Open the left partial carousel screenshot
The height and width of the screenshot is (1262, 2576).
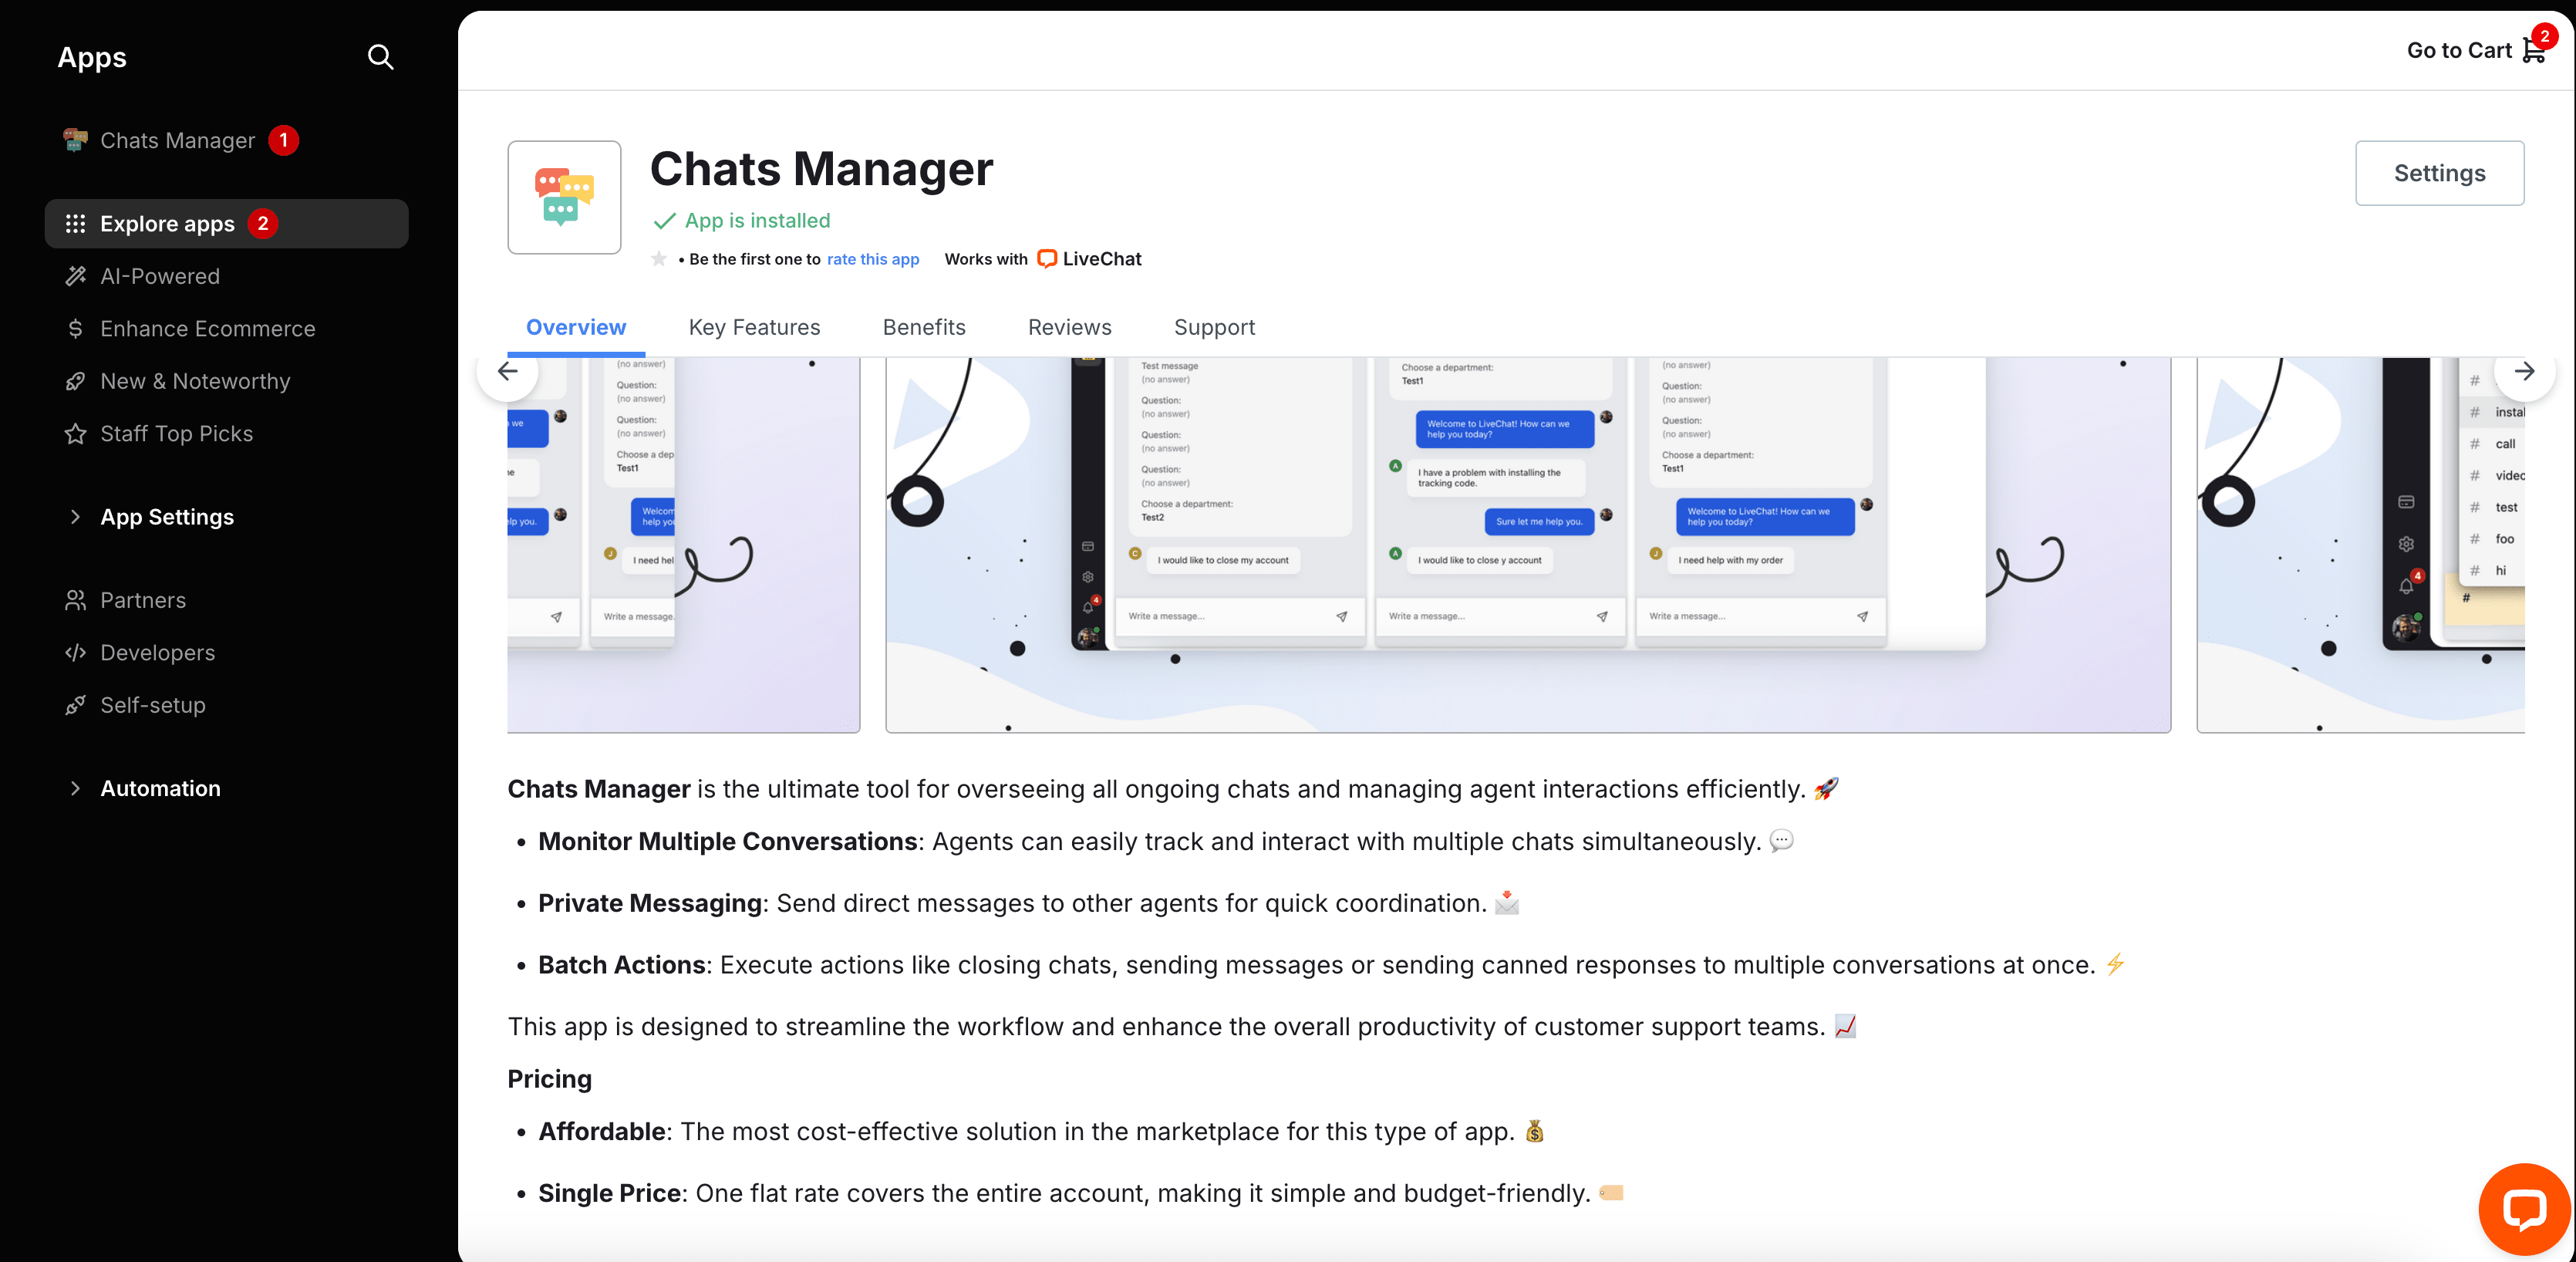click(684, 545)
